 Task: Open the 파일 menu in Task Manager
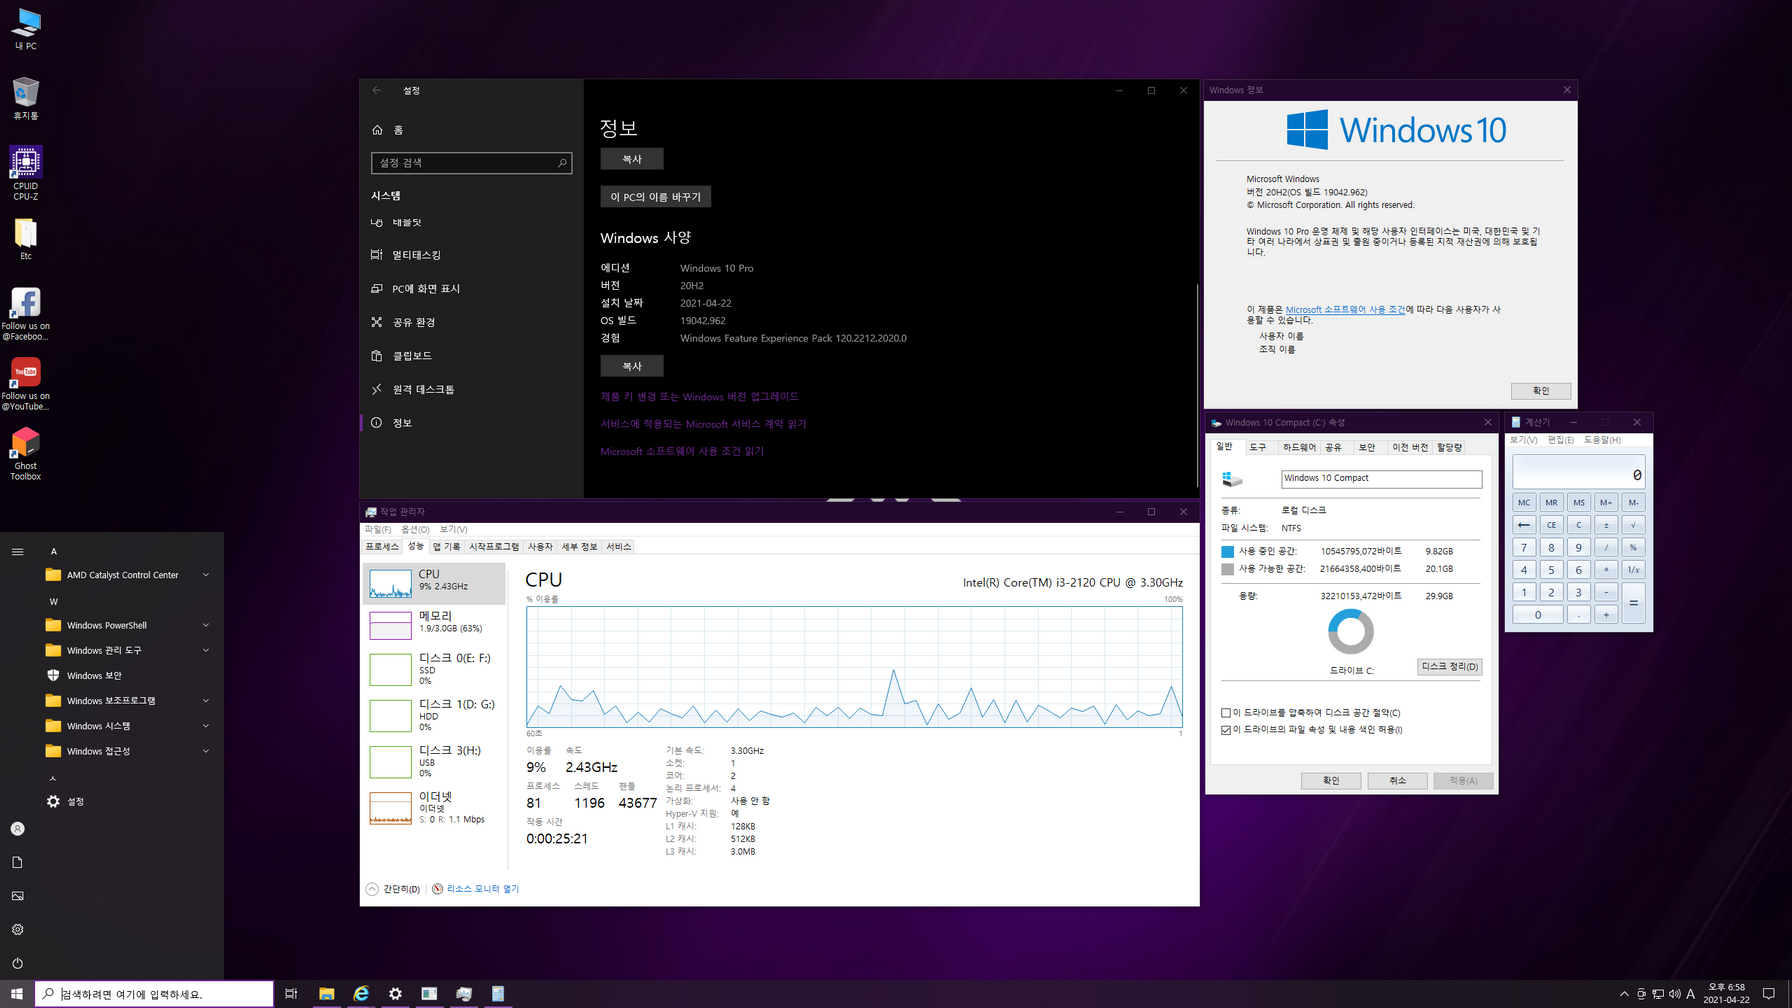pos(377,529)
